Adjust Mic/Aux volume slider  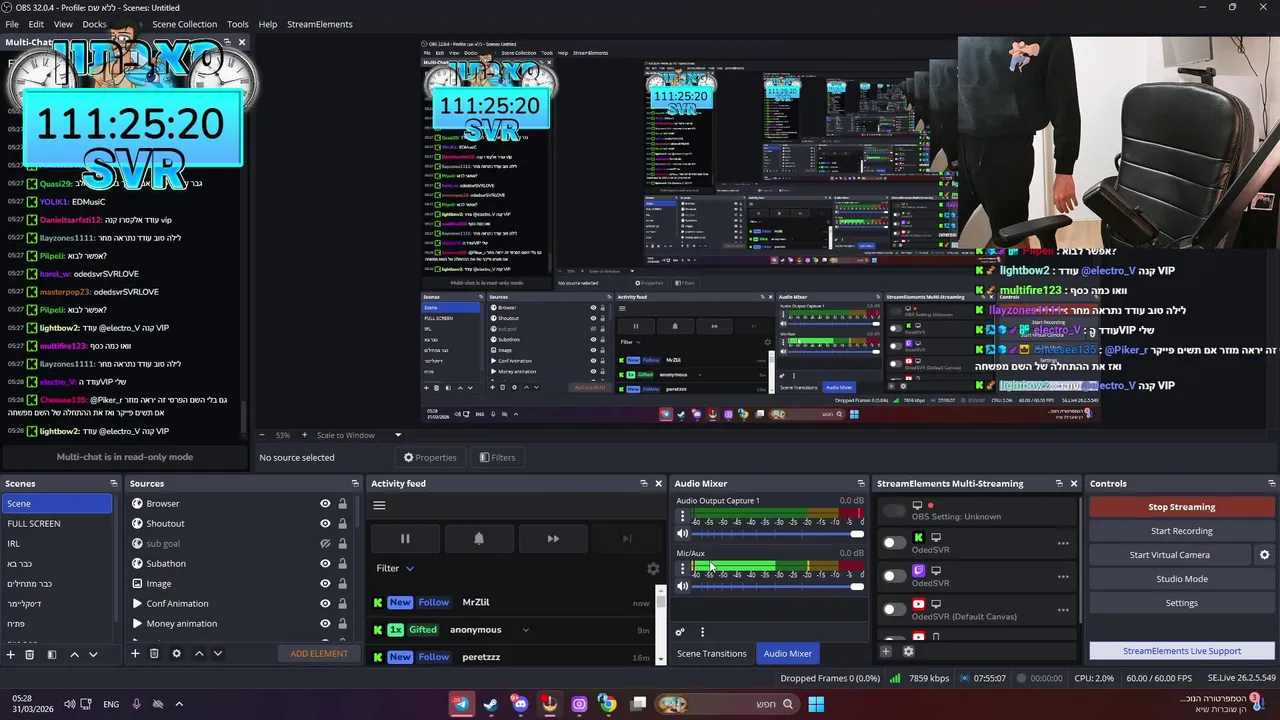(x=777, y=586)
